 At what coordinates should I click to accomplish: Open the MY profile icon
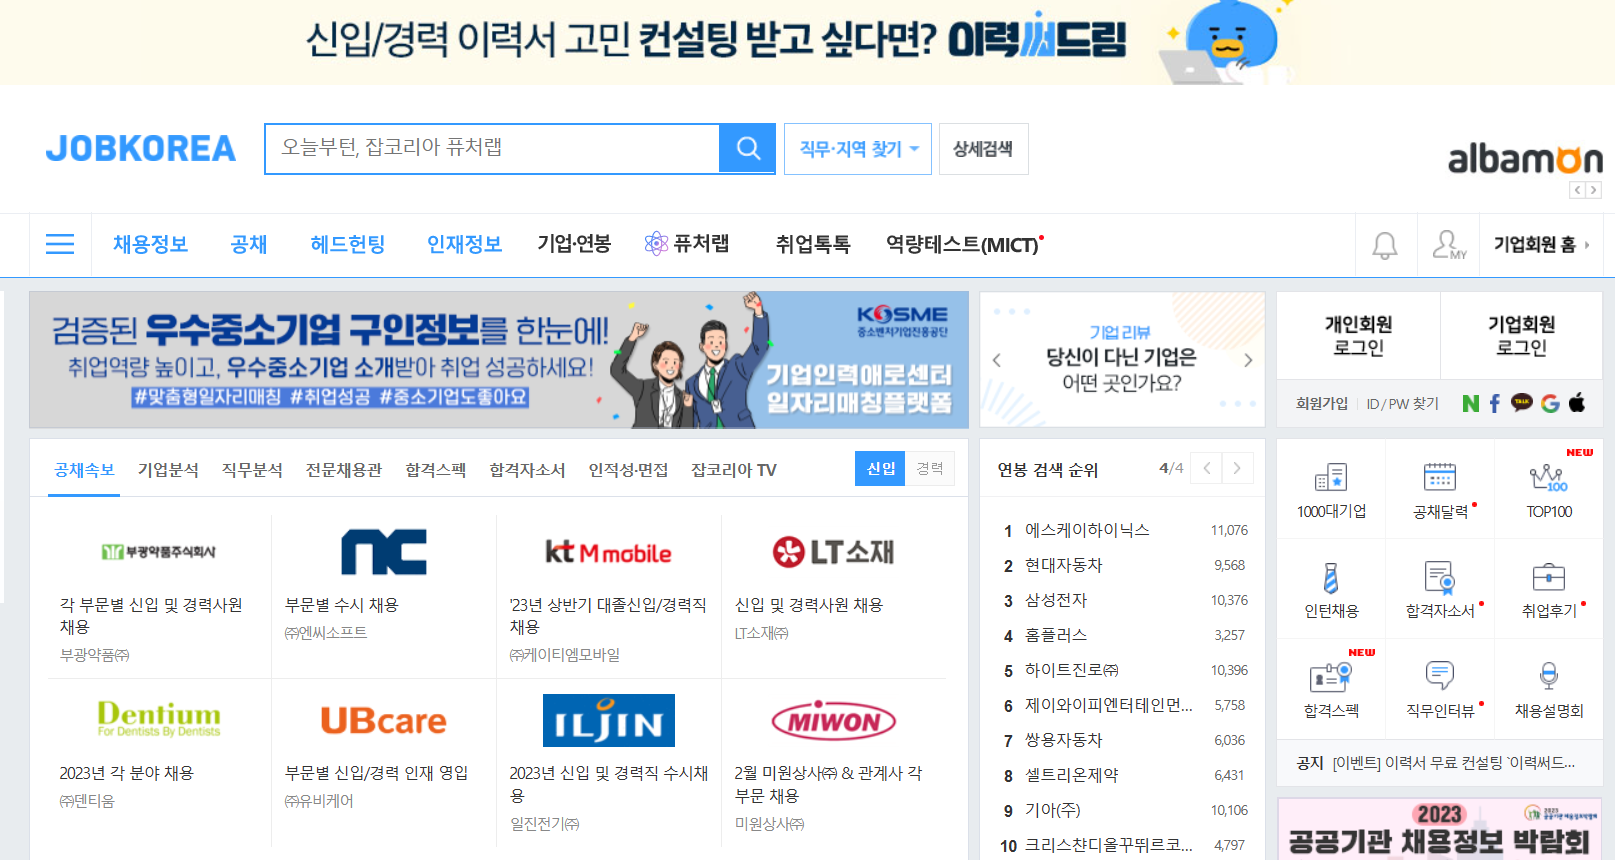pos(1449,245)
